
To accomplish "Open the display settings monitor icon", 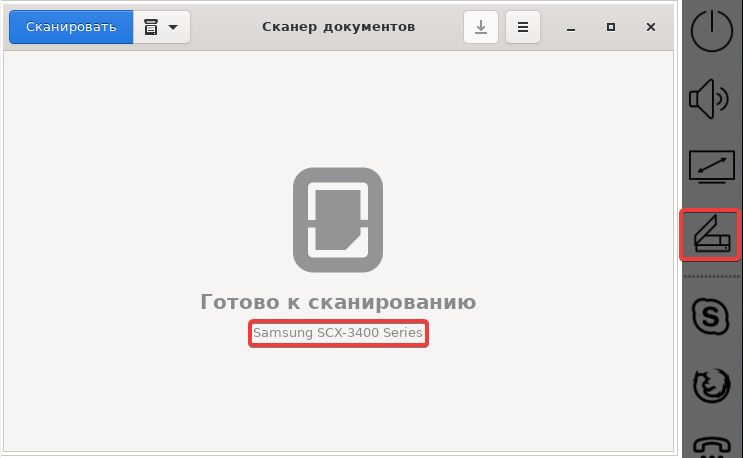I will coord(711,167).
